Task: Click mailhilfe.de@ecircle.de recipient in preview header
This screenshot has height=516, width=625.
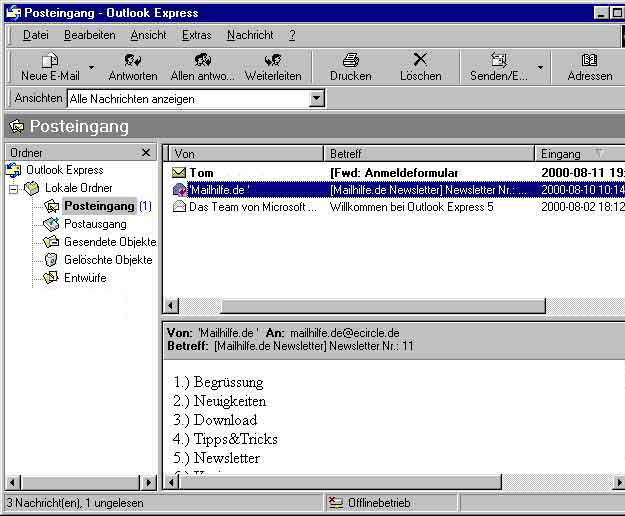Action: [345, 333]
